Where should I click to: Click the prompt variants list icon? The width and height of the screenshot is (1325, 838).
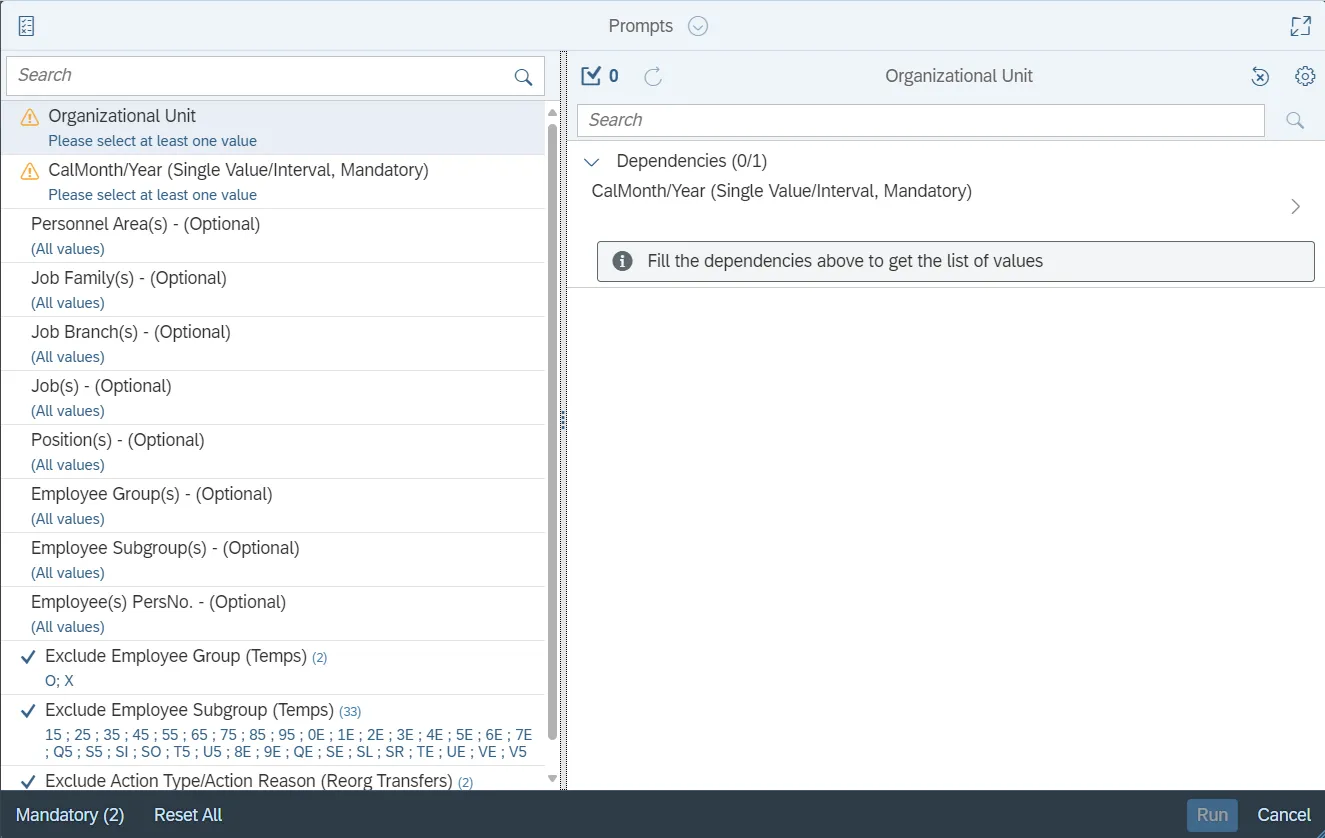click(27, 26)
